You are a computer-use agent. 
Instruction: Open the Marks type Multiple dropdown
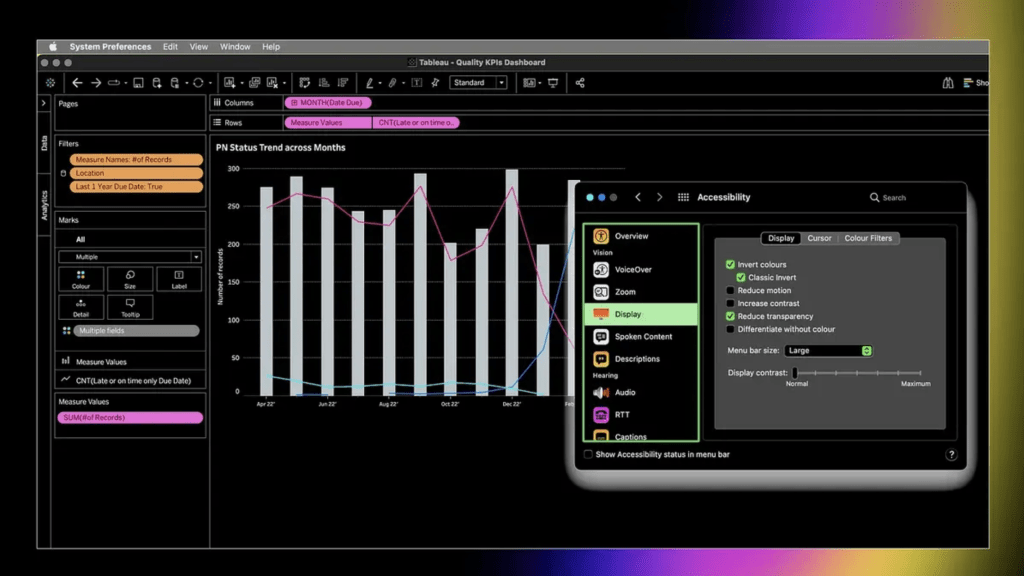pyautogui.click(x=130, y=257)
